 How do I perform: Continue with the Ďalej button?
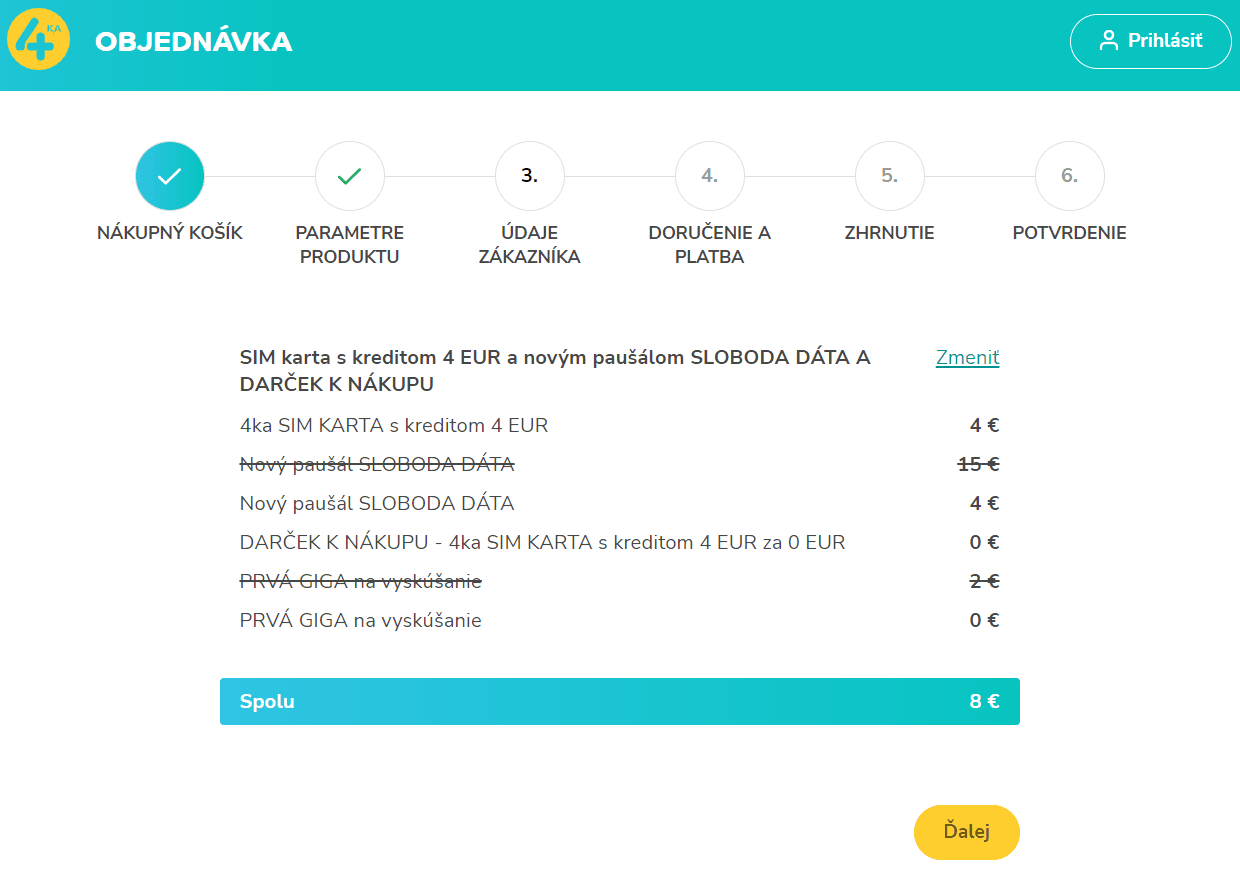(x=967, y=832)
